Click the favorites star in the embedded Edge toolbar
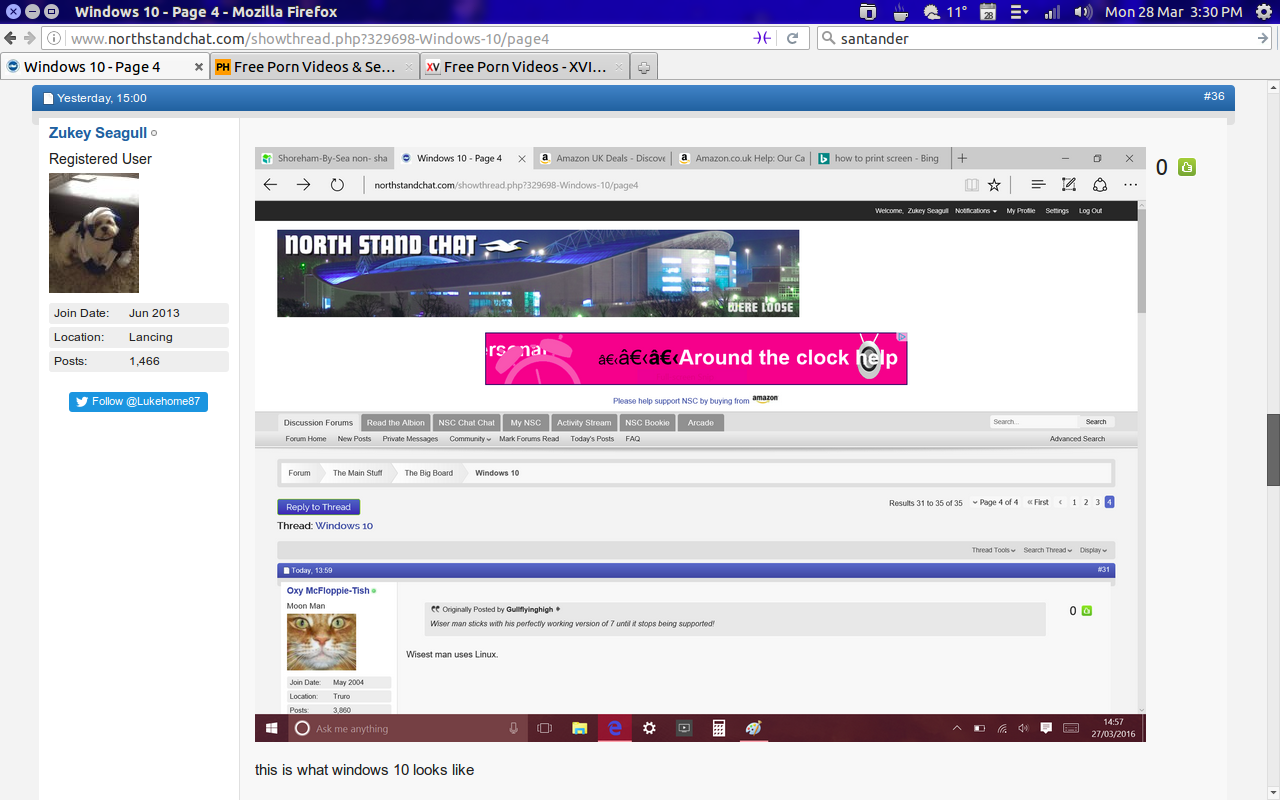 (994, 185)
